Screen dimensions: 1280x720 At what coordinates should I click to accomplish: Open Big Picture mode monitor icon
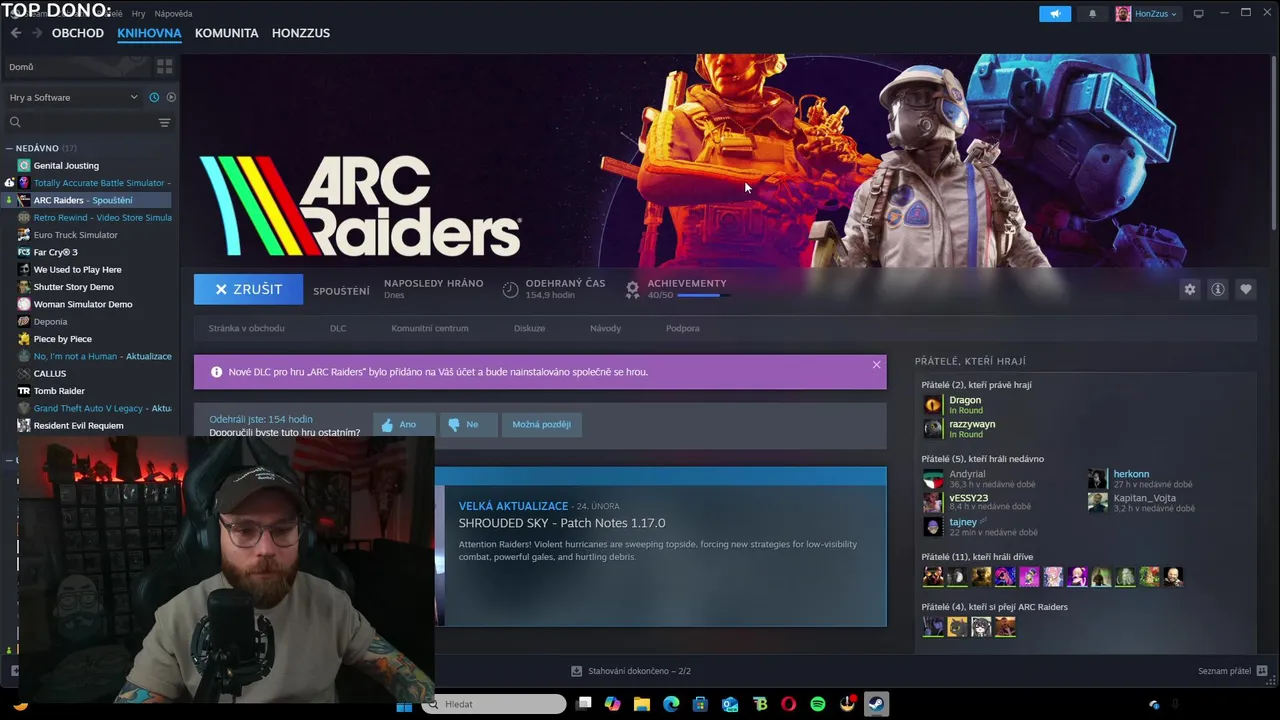1198,14
